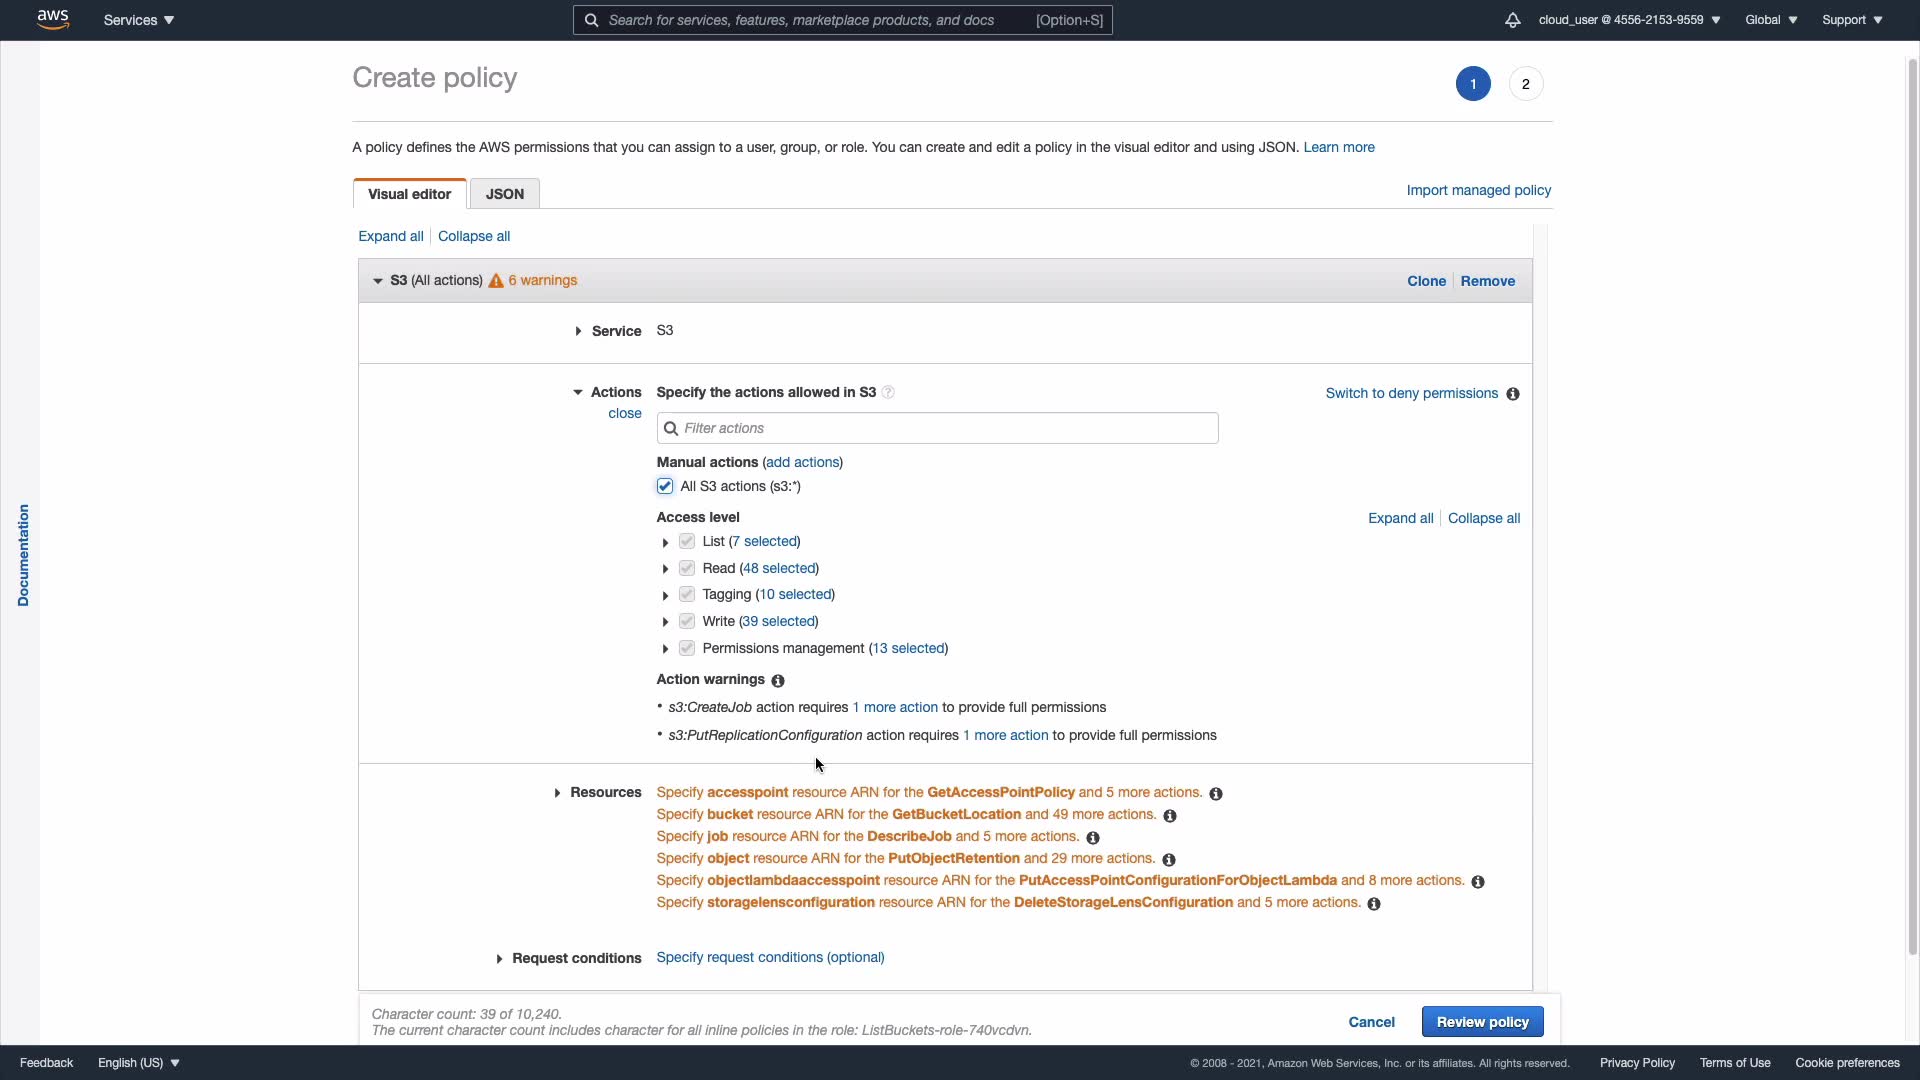Expand the Resources section
The image size is (1920, 1080).
coord(558,793)
